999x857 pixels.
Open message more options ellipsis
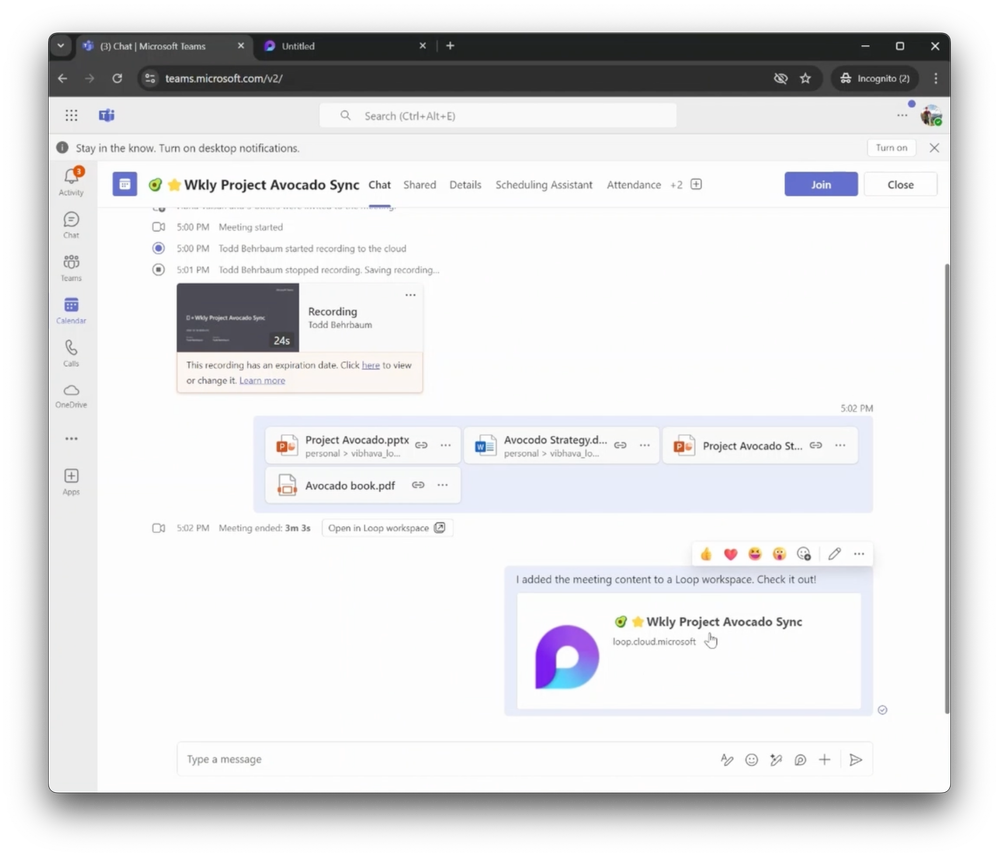(859, 554)
